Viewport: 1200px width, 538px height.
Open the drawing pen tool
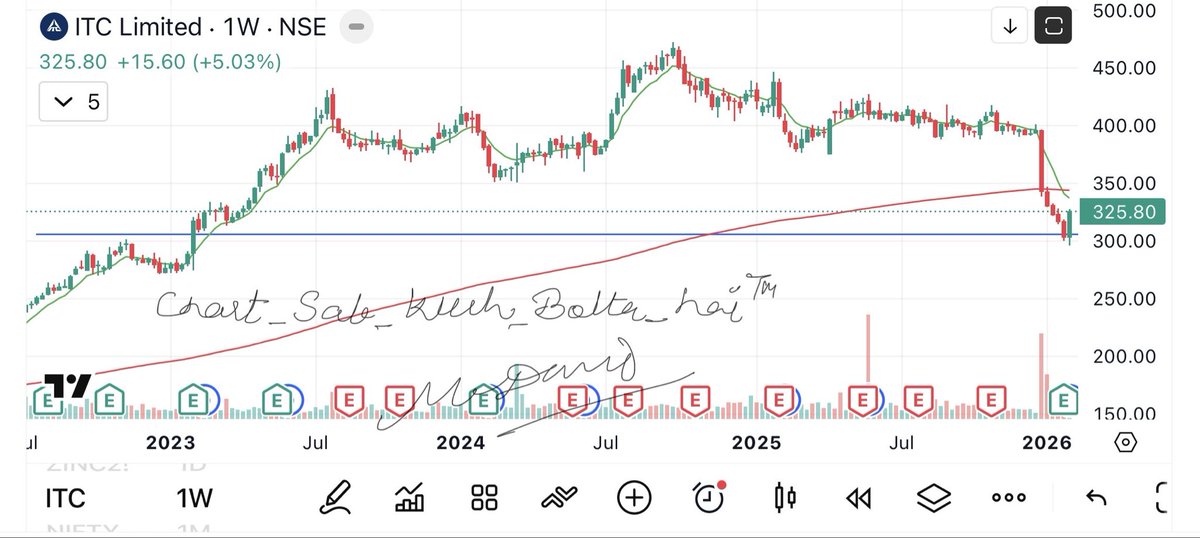(x=337, y=496)
